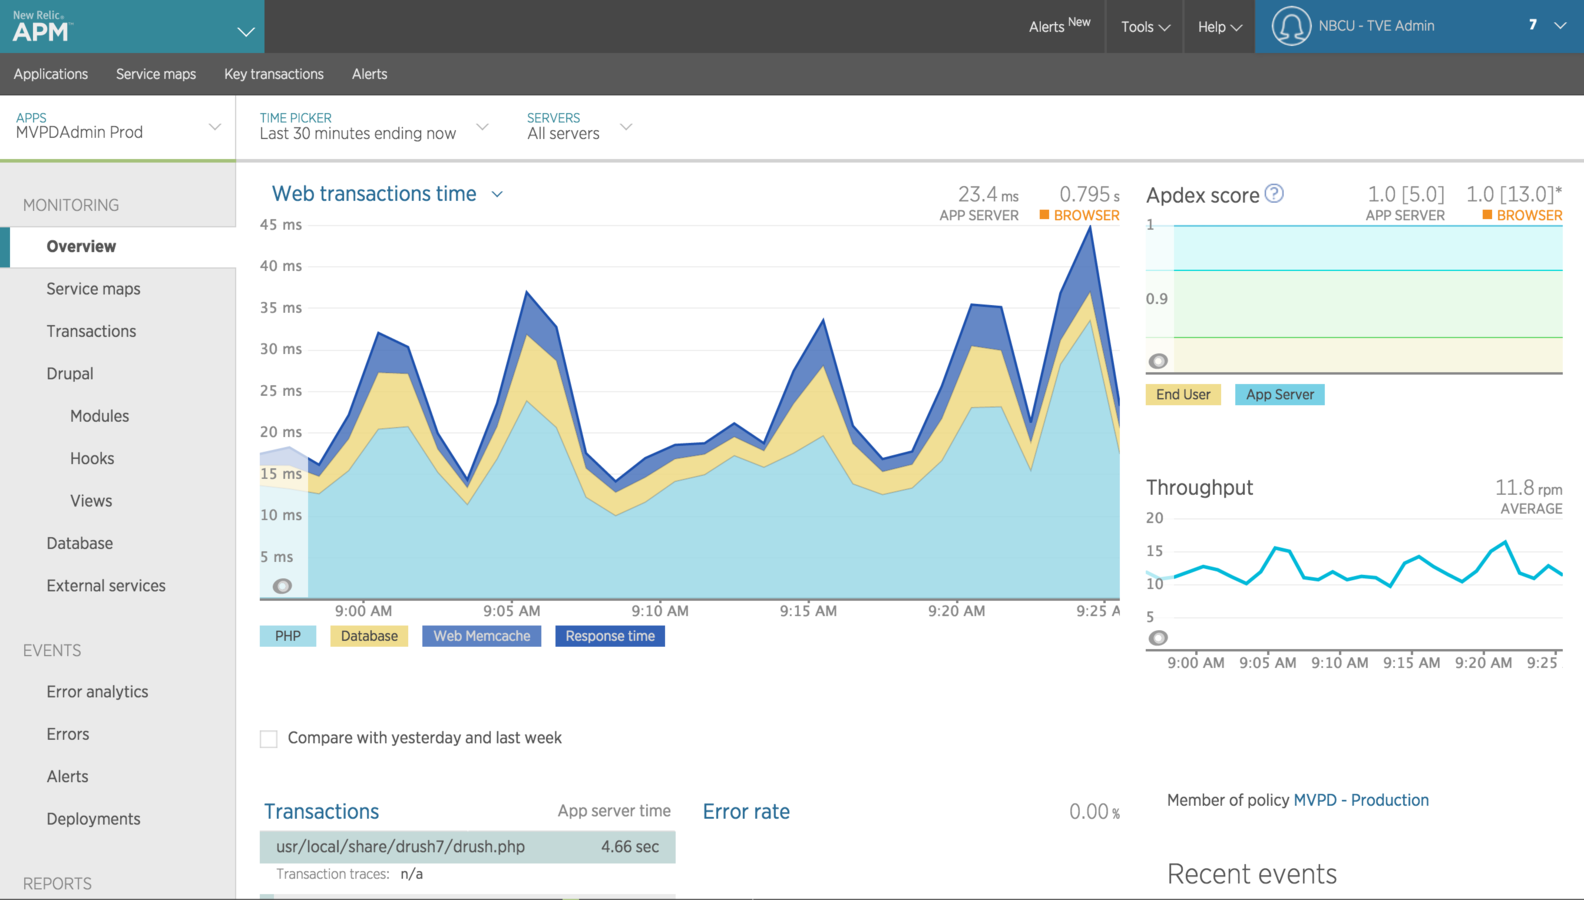Select Error analytics in the sidebar
Screen dimensions: 1584x900
97,692
